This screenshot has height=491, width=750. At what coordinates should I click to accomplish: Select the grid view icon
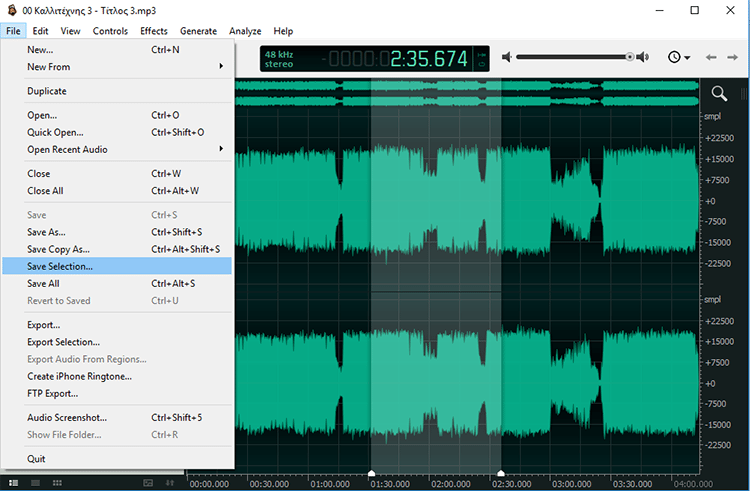pyautogui.click(x=57, y=483)
